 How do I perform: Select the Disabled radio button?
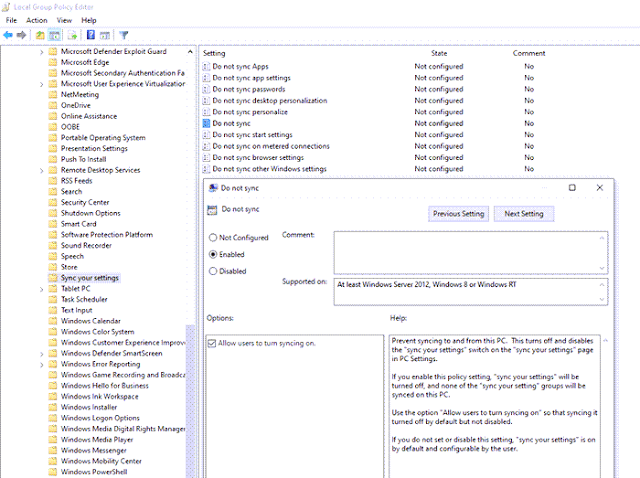click(x=213, y=271)
